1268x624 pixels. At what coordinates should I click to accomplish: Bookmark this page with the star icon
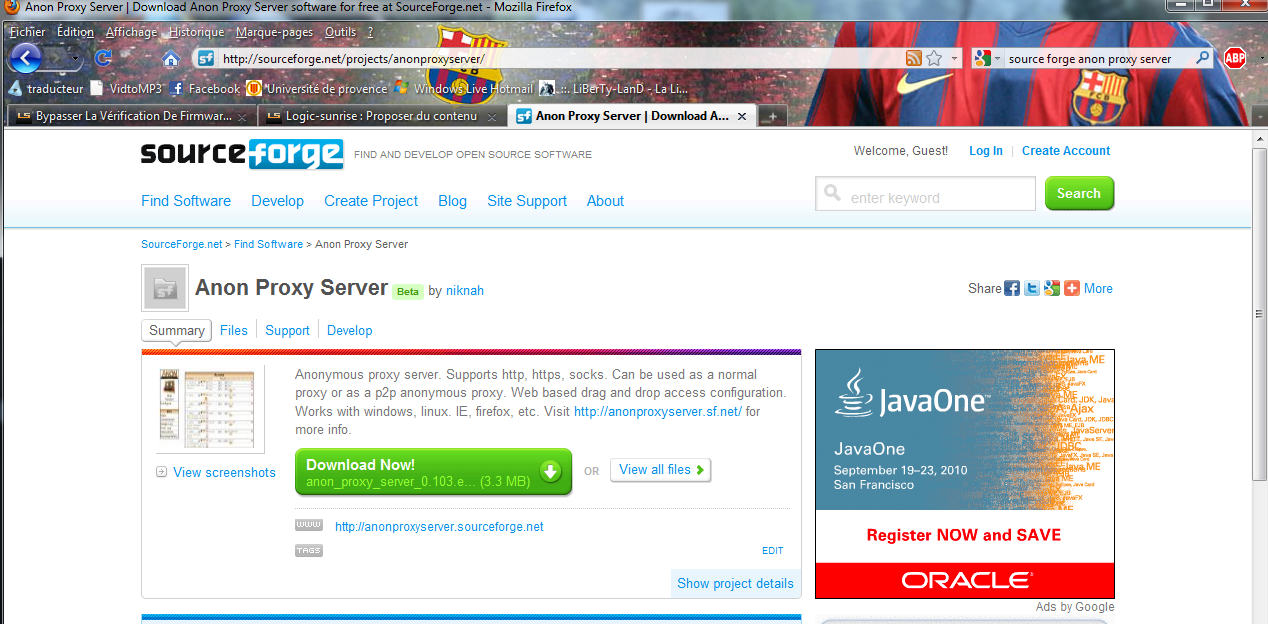[934, 58]
